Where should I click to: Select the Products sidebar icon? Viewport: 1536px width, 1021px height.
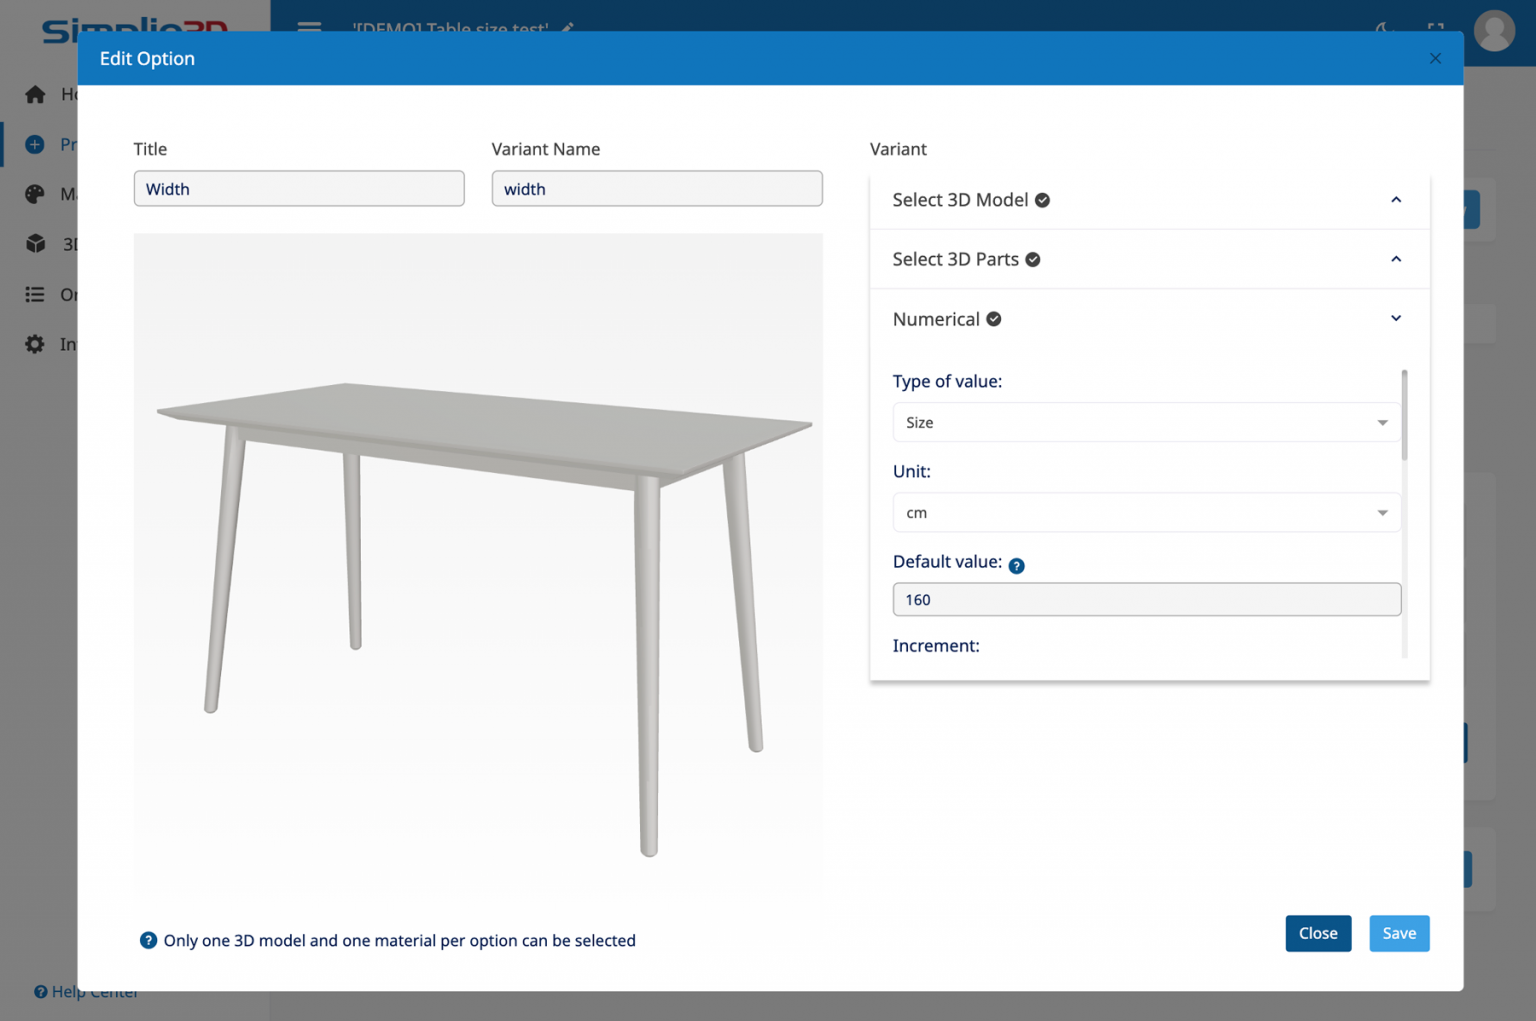[x=35, y=144]
